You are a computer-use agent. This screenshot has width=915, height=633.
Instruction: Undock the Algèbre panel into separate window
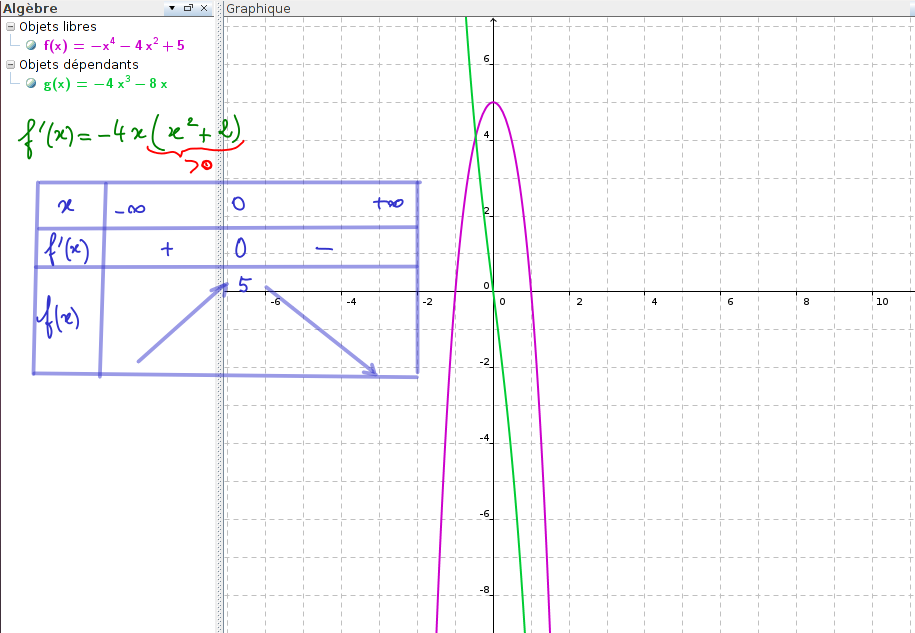[188, 8]
